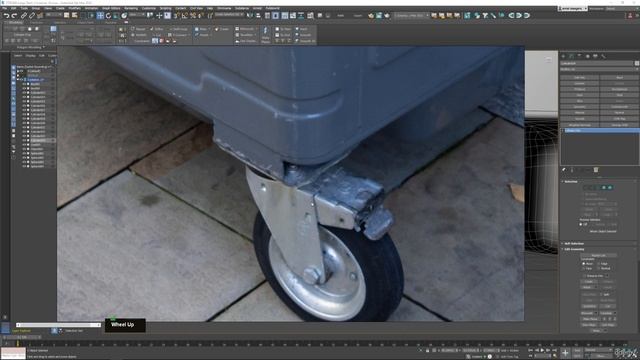Activate the Select and Rotate tool
The width and height of the screenshot is (640, 360).
pyautogui.click(x=108, y=16)
